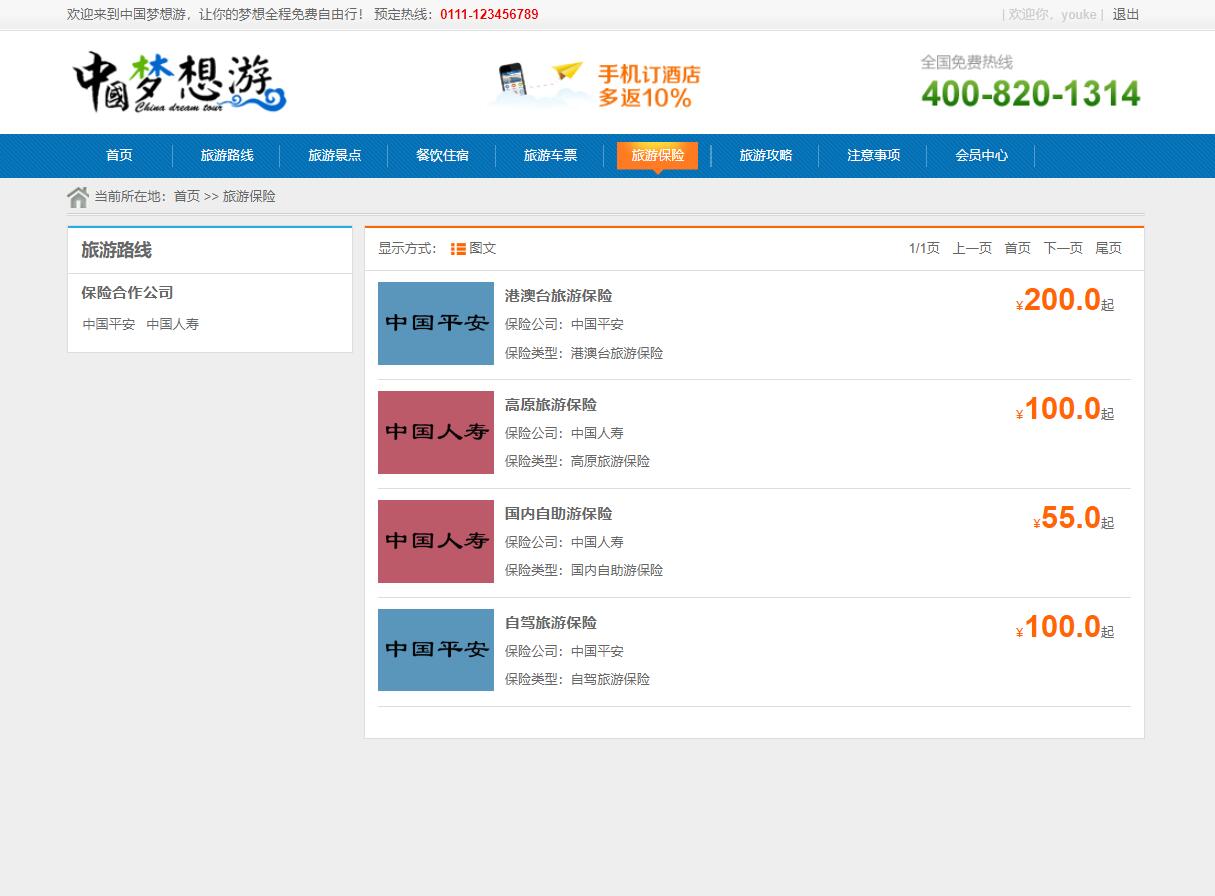The height and width of the screenshot is (896, 1215).
Task: Open 旅游攻略 navigation tab
Action: 765,155
